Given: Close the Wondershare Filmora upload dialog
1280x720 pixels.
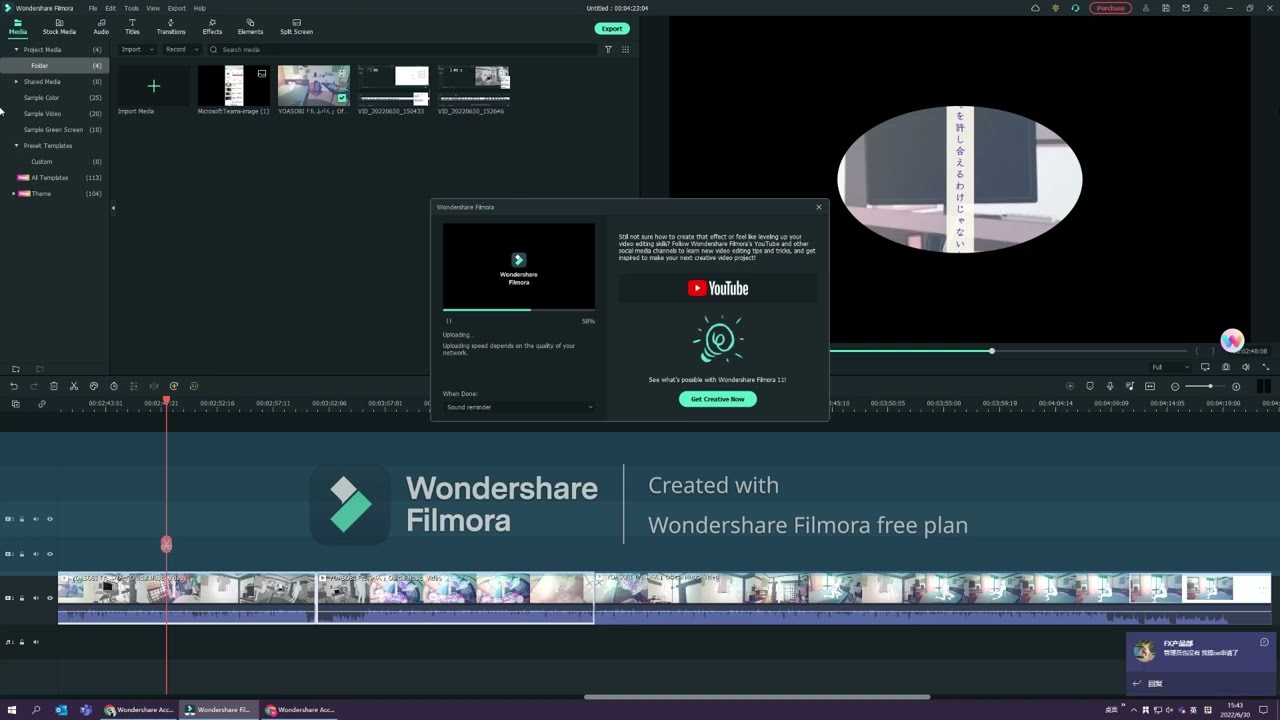Looking at the screenshot, I should 819,207.
